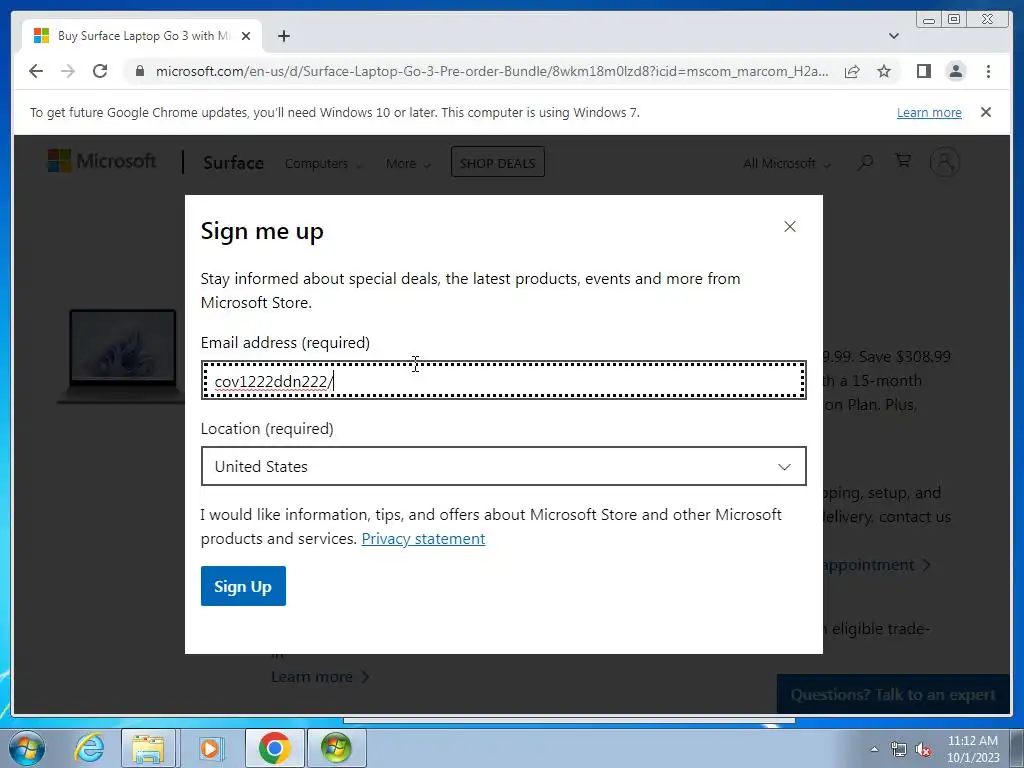The height and width of the screenshot is (768, 1024).
Task: Click the Surface header link
Action: tap(233, 163)
